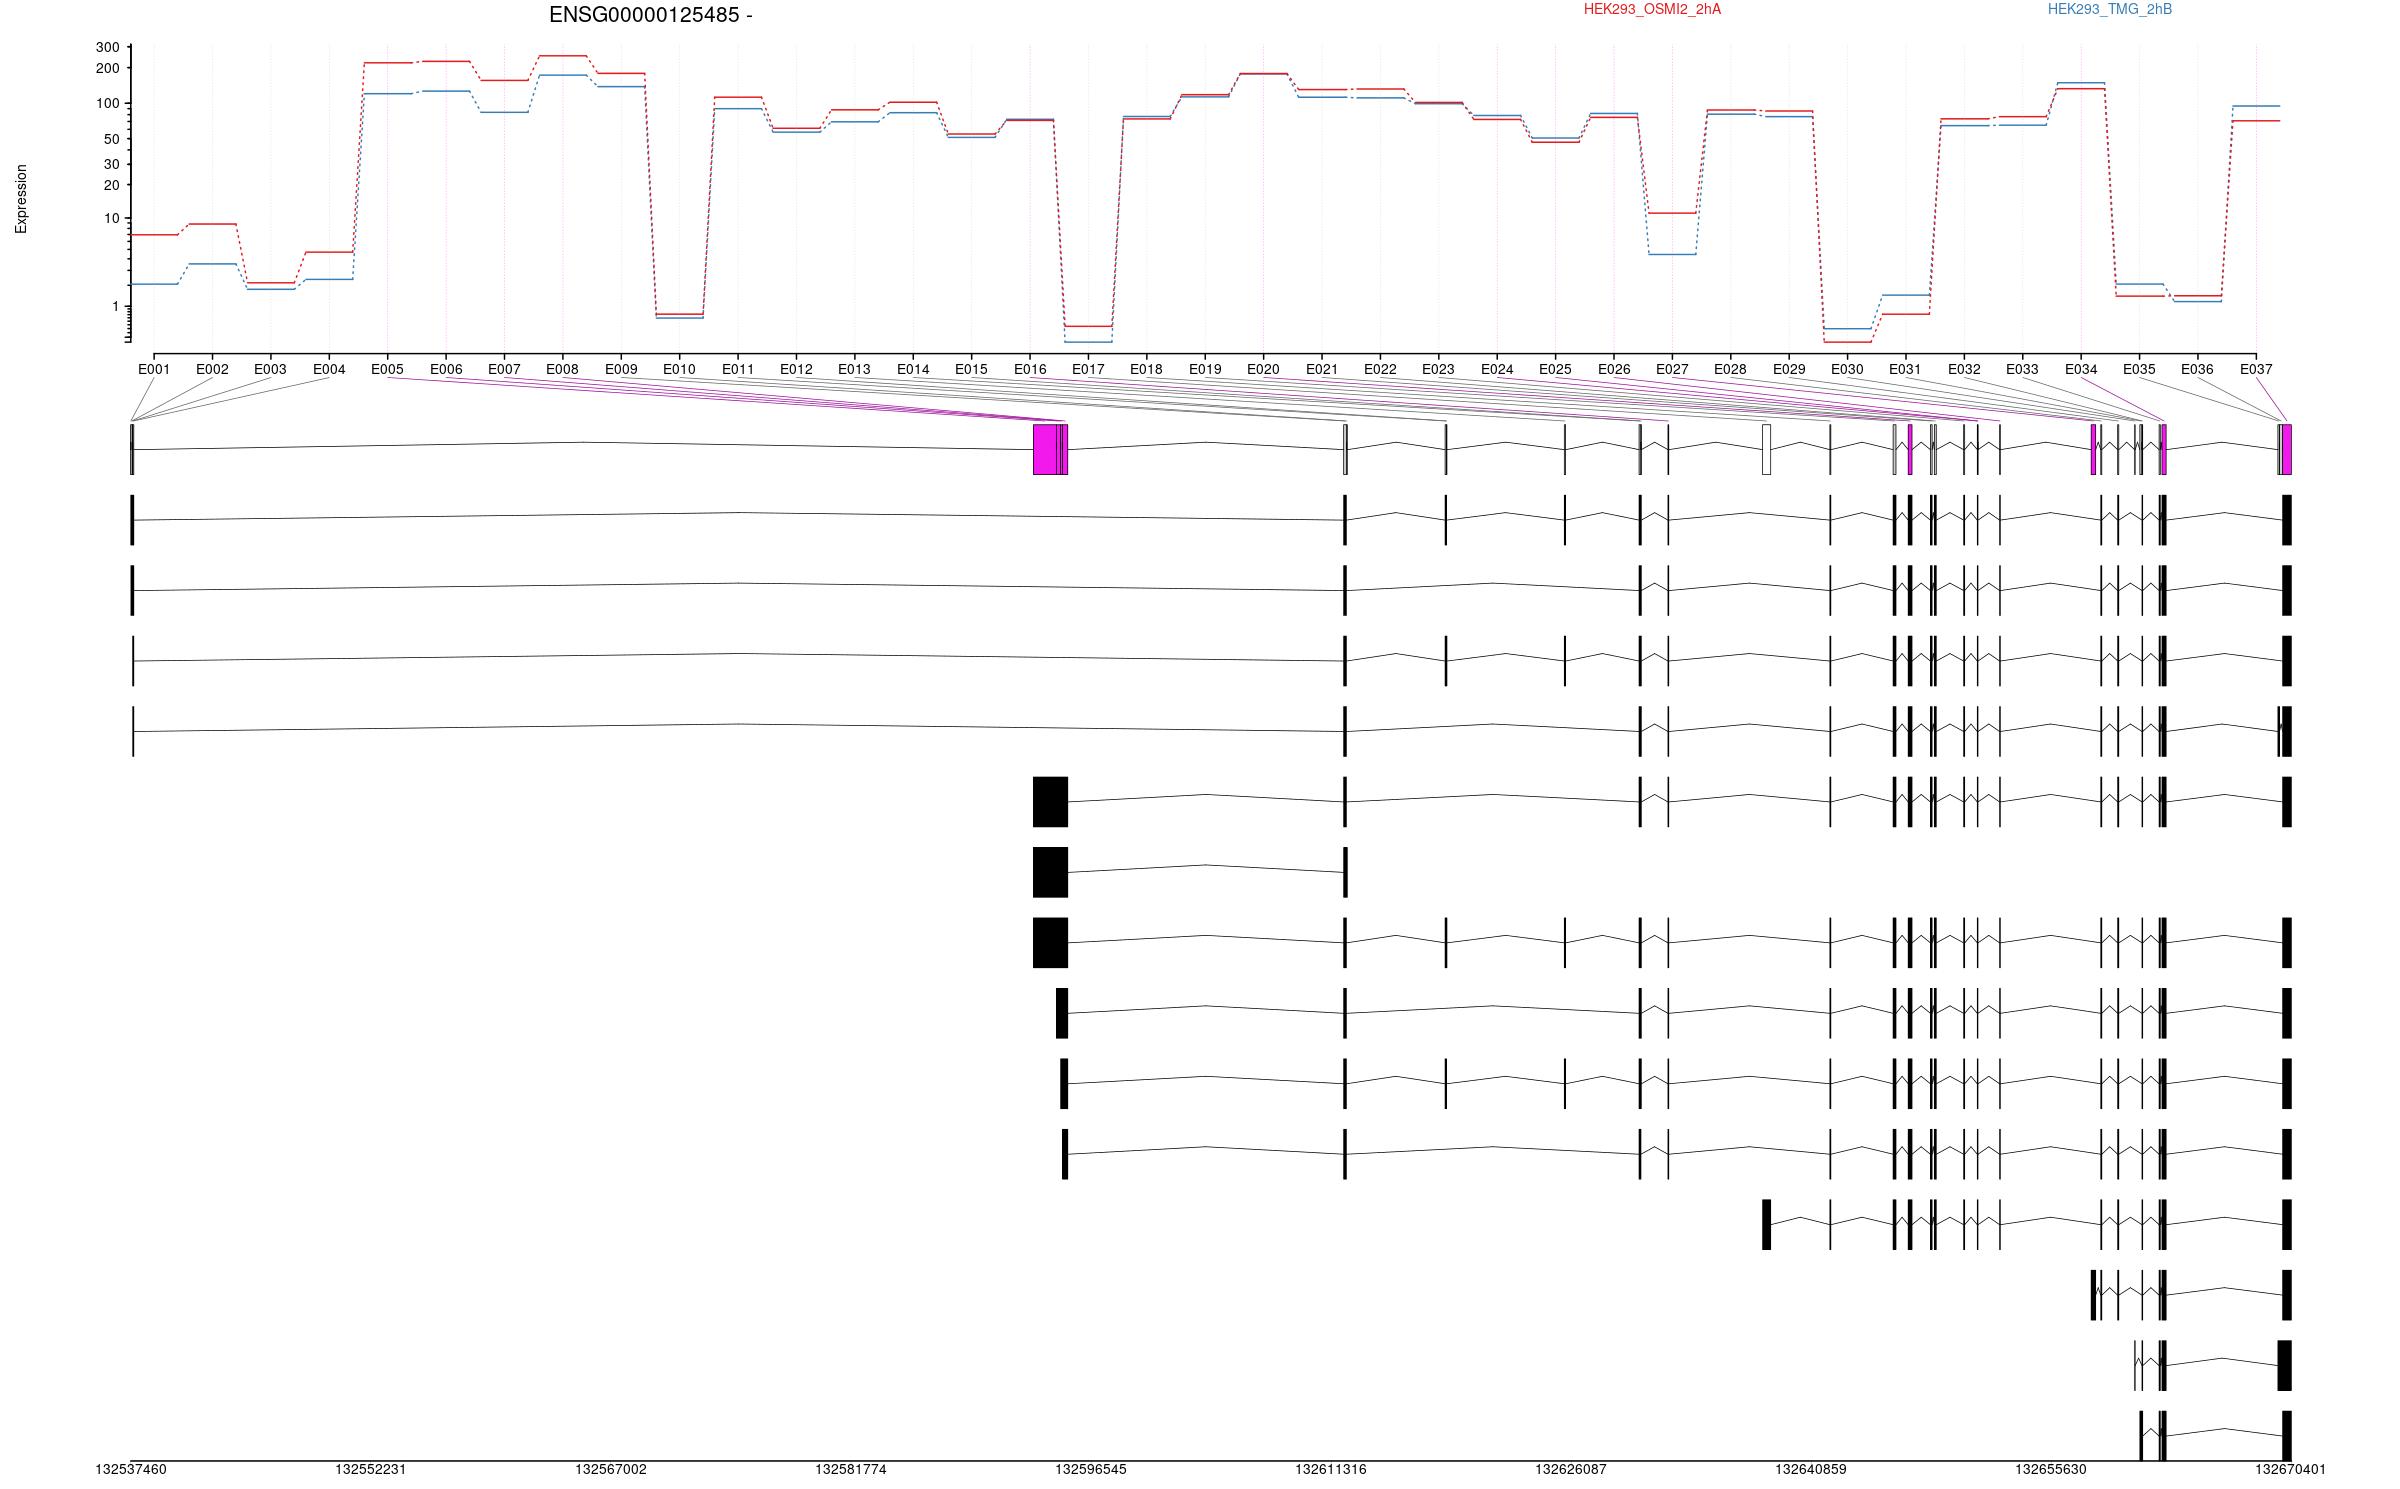Click exon label E033

[2022, 369]
